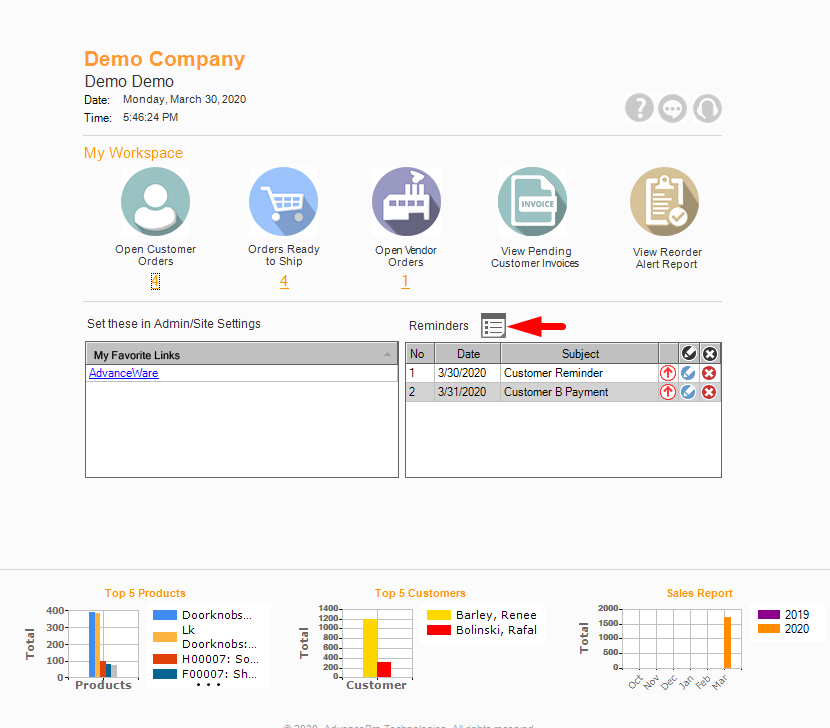Open the View Reorder Alert Report icon
This screenshot has width=830, height=728.
(x=664, y=202)
